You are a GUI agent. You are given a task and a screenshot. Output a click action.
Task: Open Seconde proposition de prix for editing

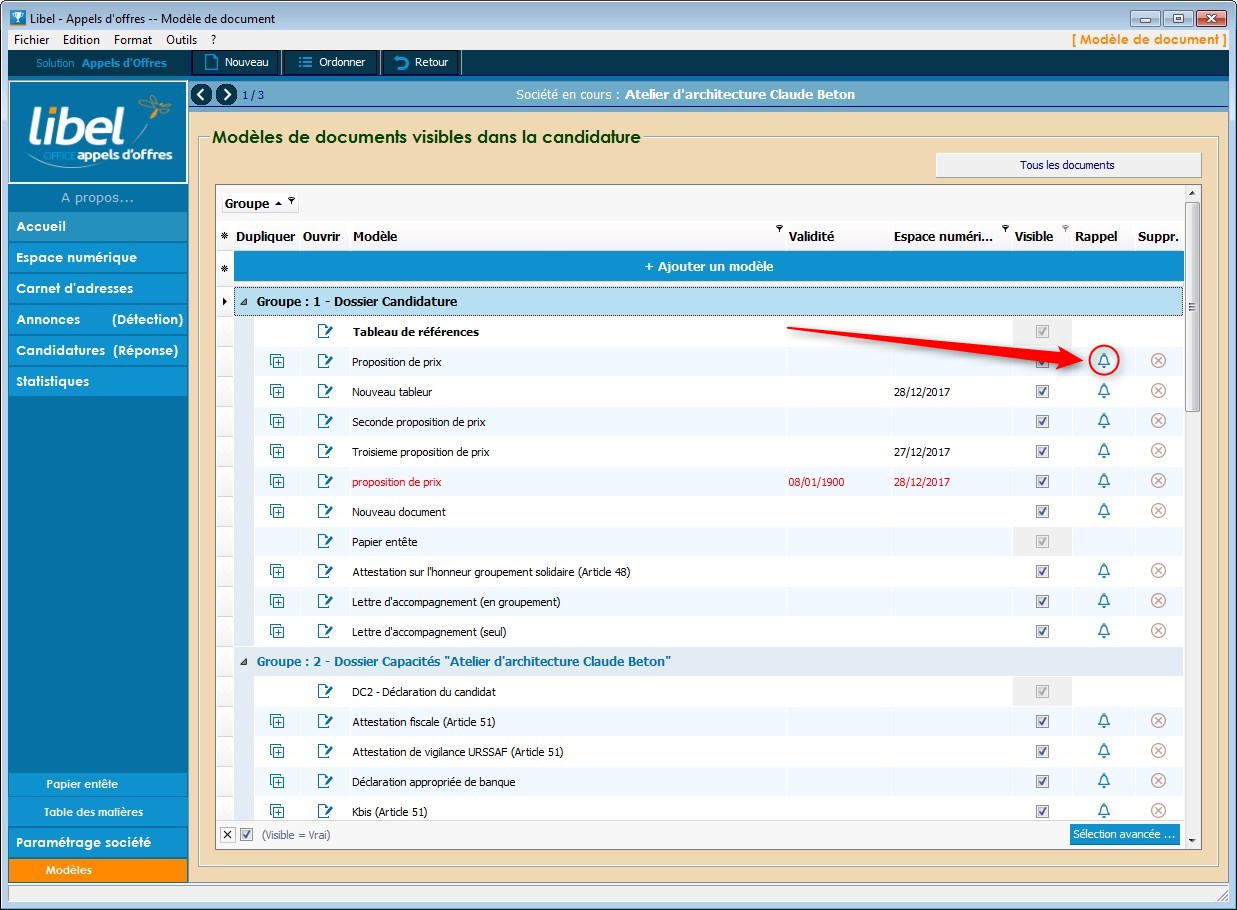[324, 421]
